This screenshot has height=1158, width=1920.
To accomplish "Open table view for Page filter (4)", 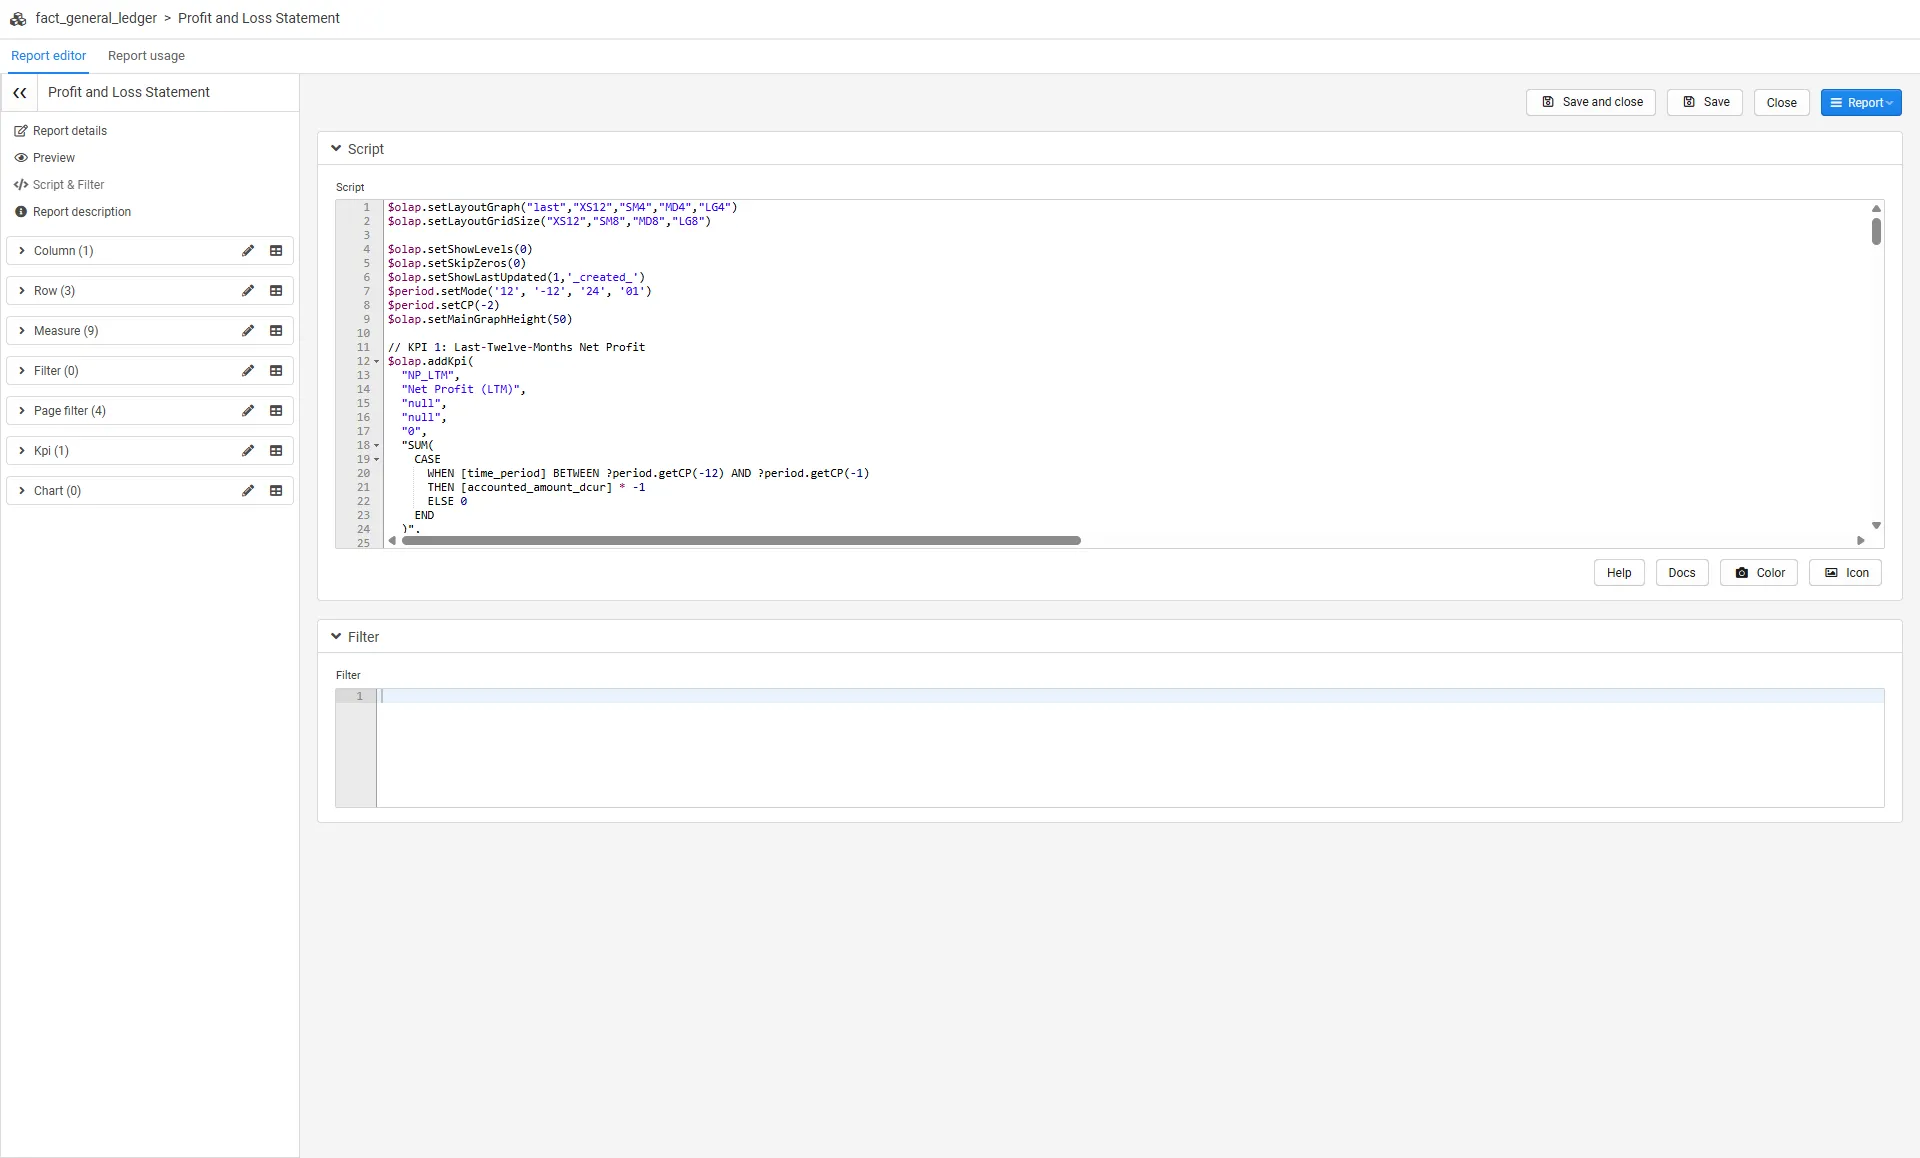I will tap(276, 411).
